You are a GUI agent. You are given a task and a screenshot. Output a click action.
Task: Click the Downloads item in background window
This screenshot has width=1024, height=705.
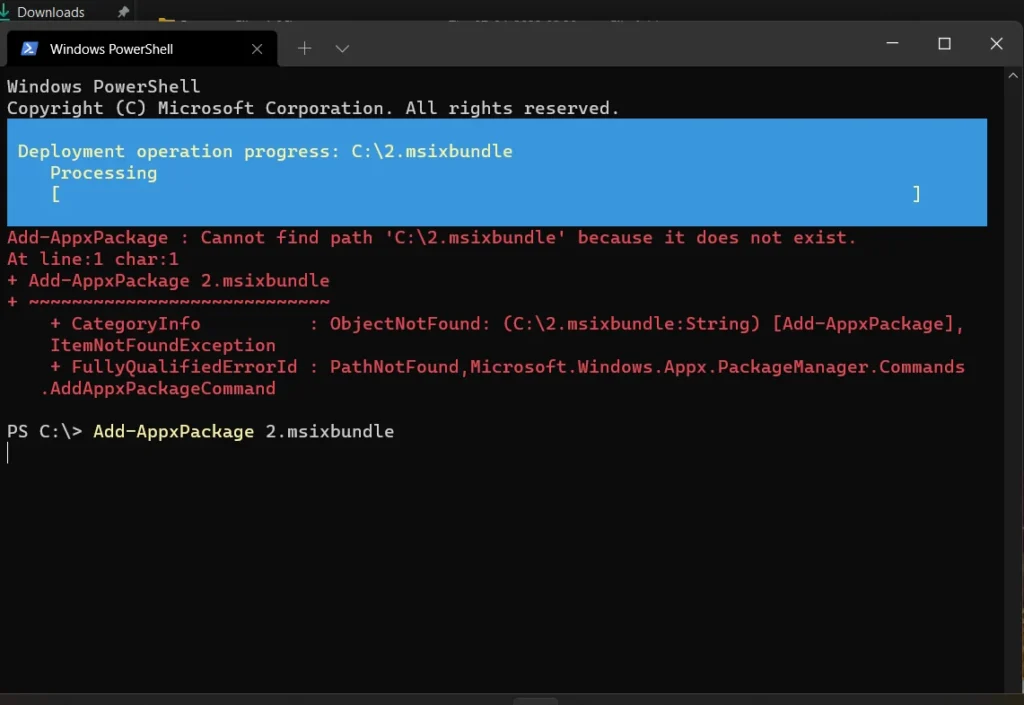[x=50, y=12]
